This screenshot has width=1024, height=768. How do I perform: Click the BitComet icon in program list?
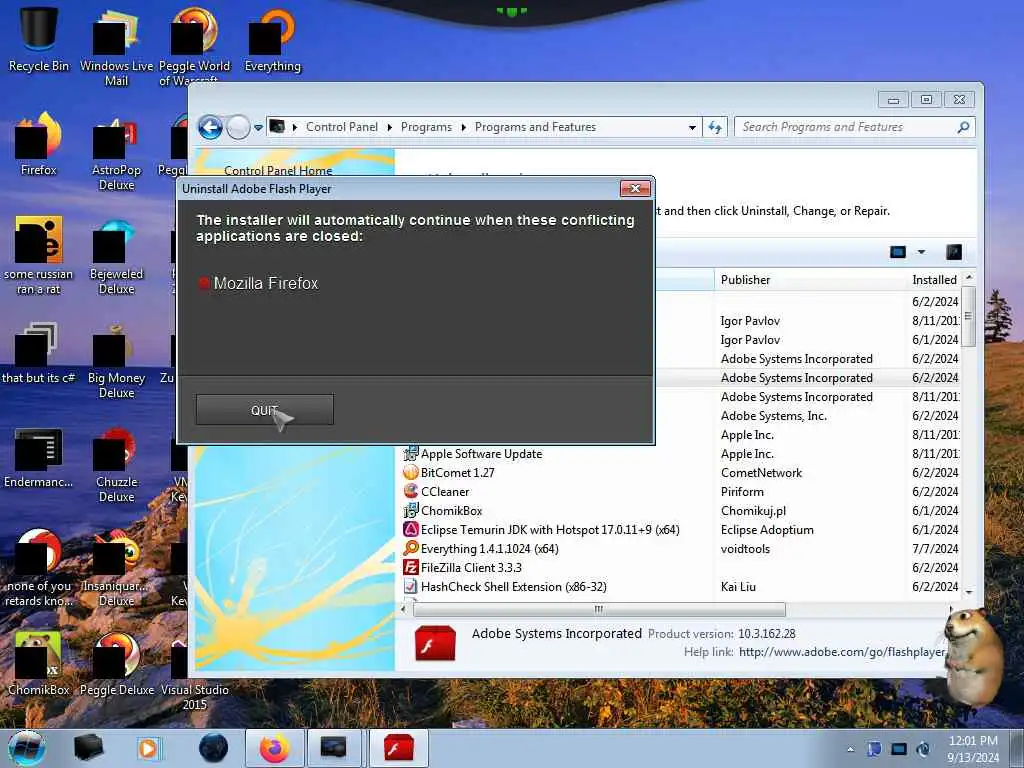tap(411, 472)
